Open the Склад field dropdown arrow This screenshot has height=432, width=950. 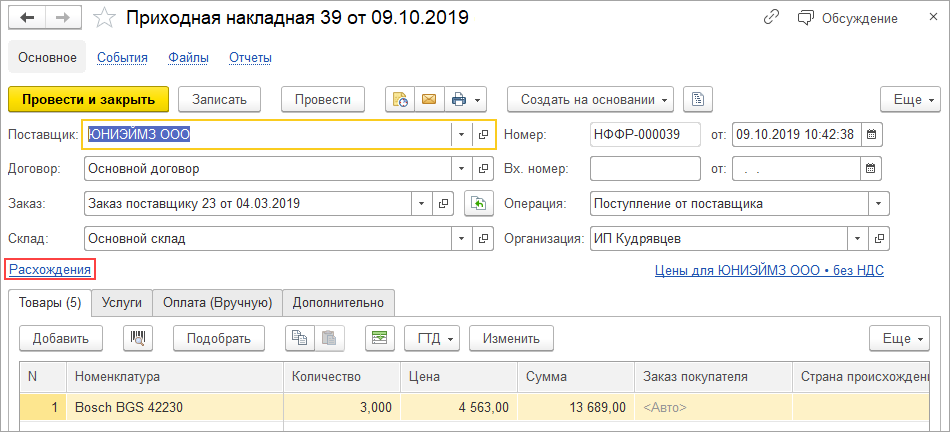(x=461, y=239)
